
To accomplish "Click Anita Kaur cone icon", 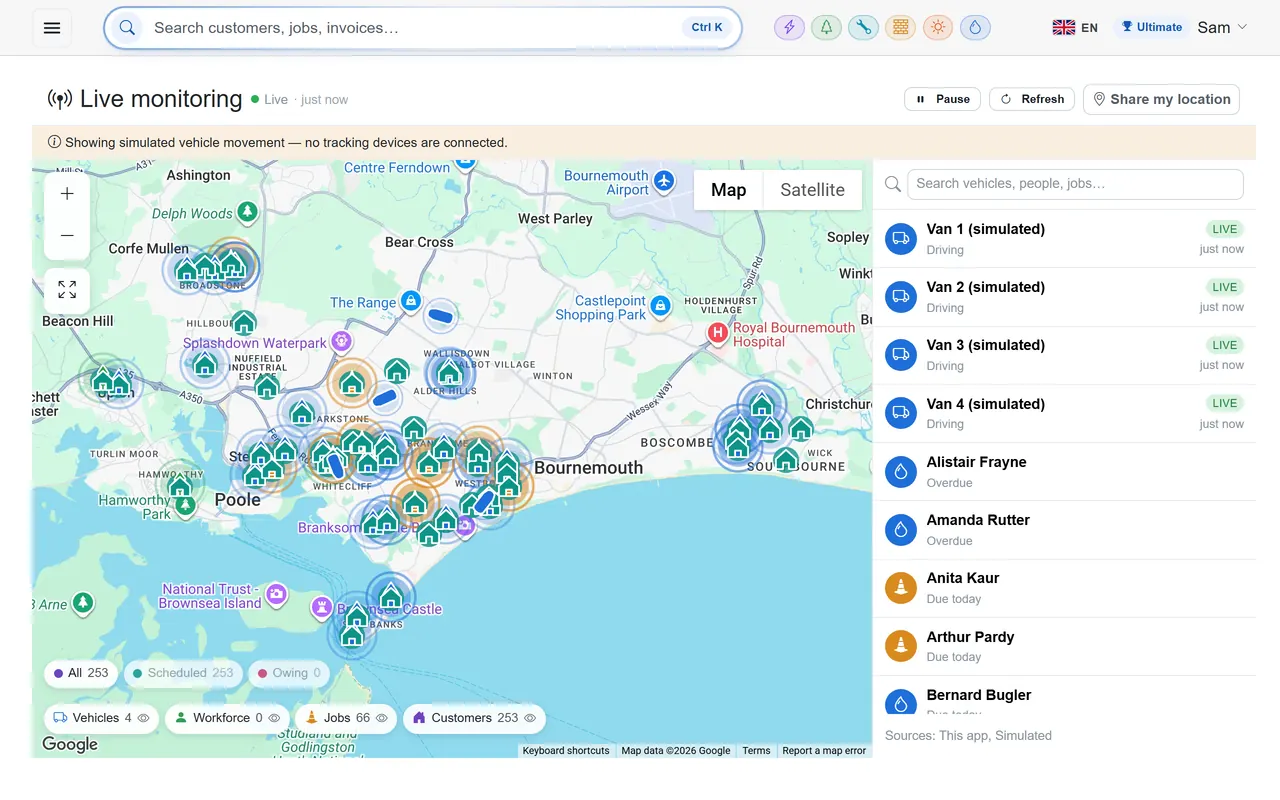I will point(901,588).
